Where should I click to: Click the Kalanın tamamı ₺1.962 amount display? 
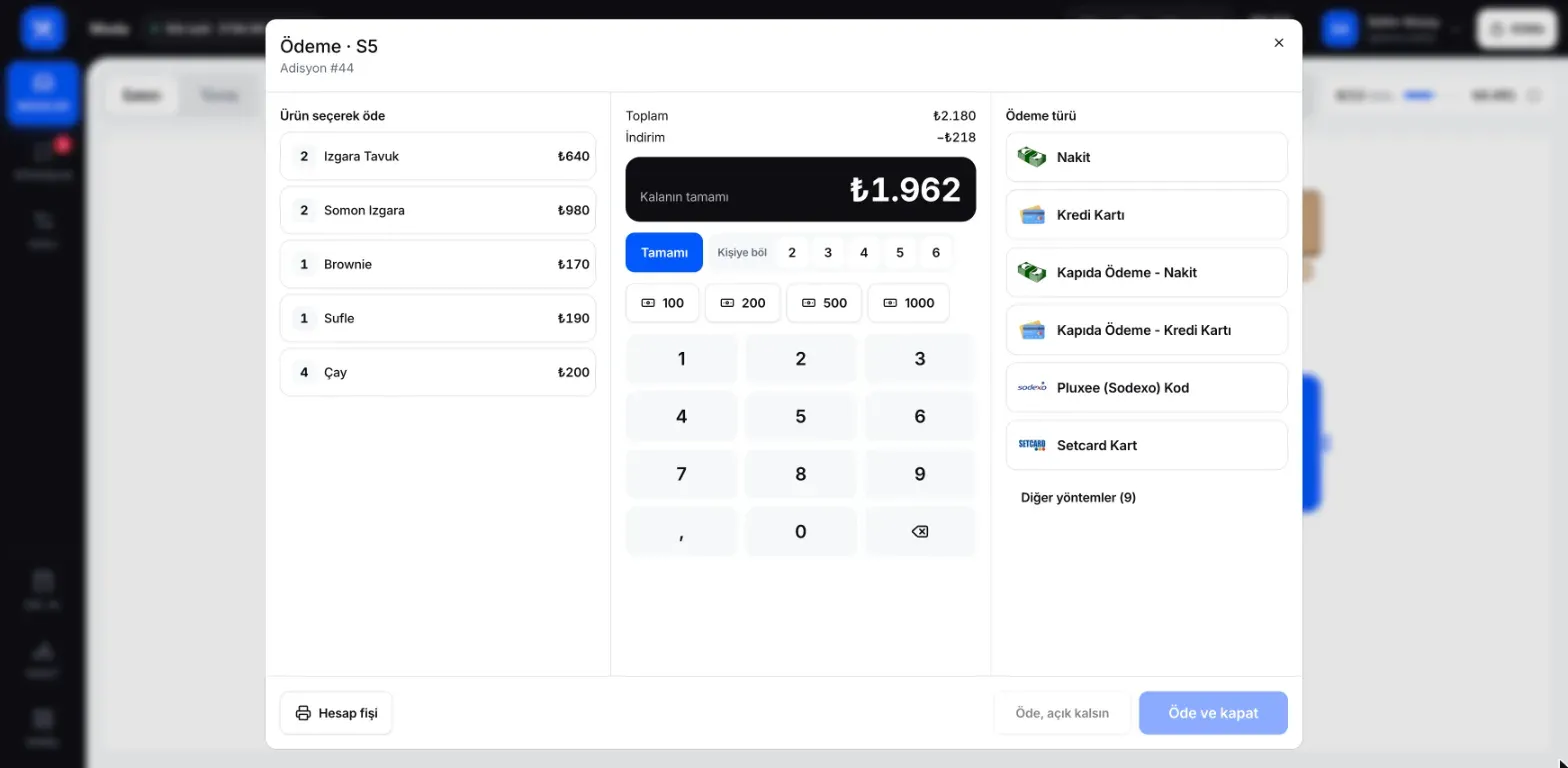pyautogui.click(x=801, y=189)
